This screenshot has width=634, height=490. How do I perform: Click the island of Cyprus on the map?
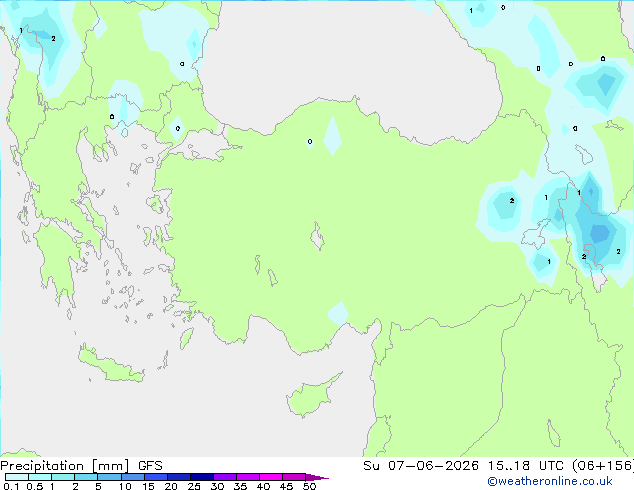tap(311, 397)
